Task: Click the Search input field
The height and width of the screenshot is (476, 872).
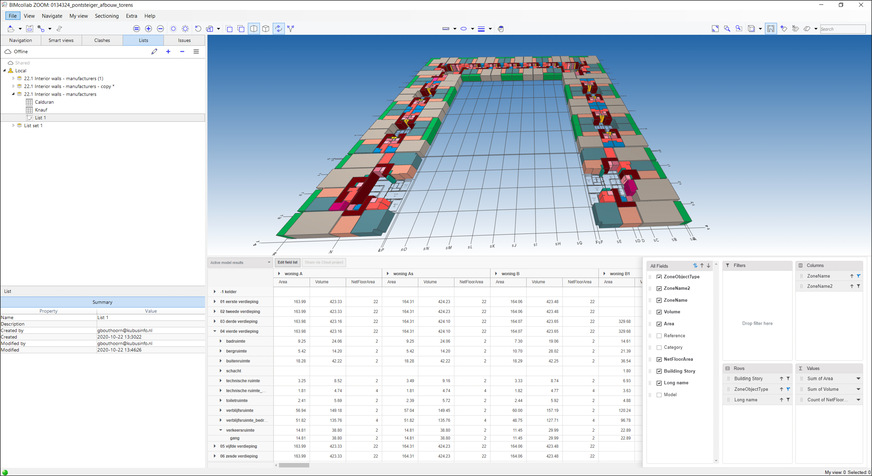Action: (x=842, y=29)
